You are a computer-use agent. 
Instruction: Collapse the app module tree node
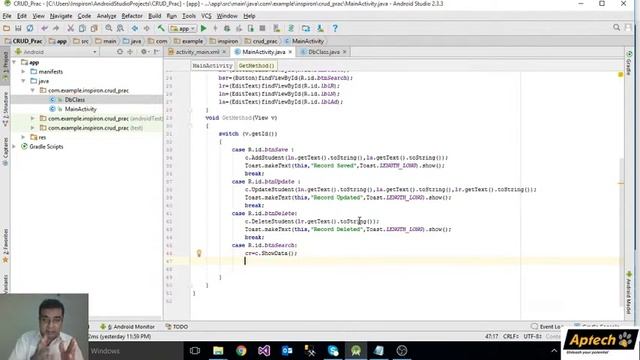pyautogui.click(x=14, y=62)
